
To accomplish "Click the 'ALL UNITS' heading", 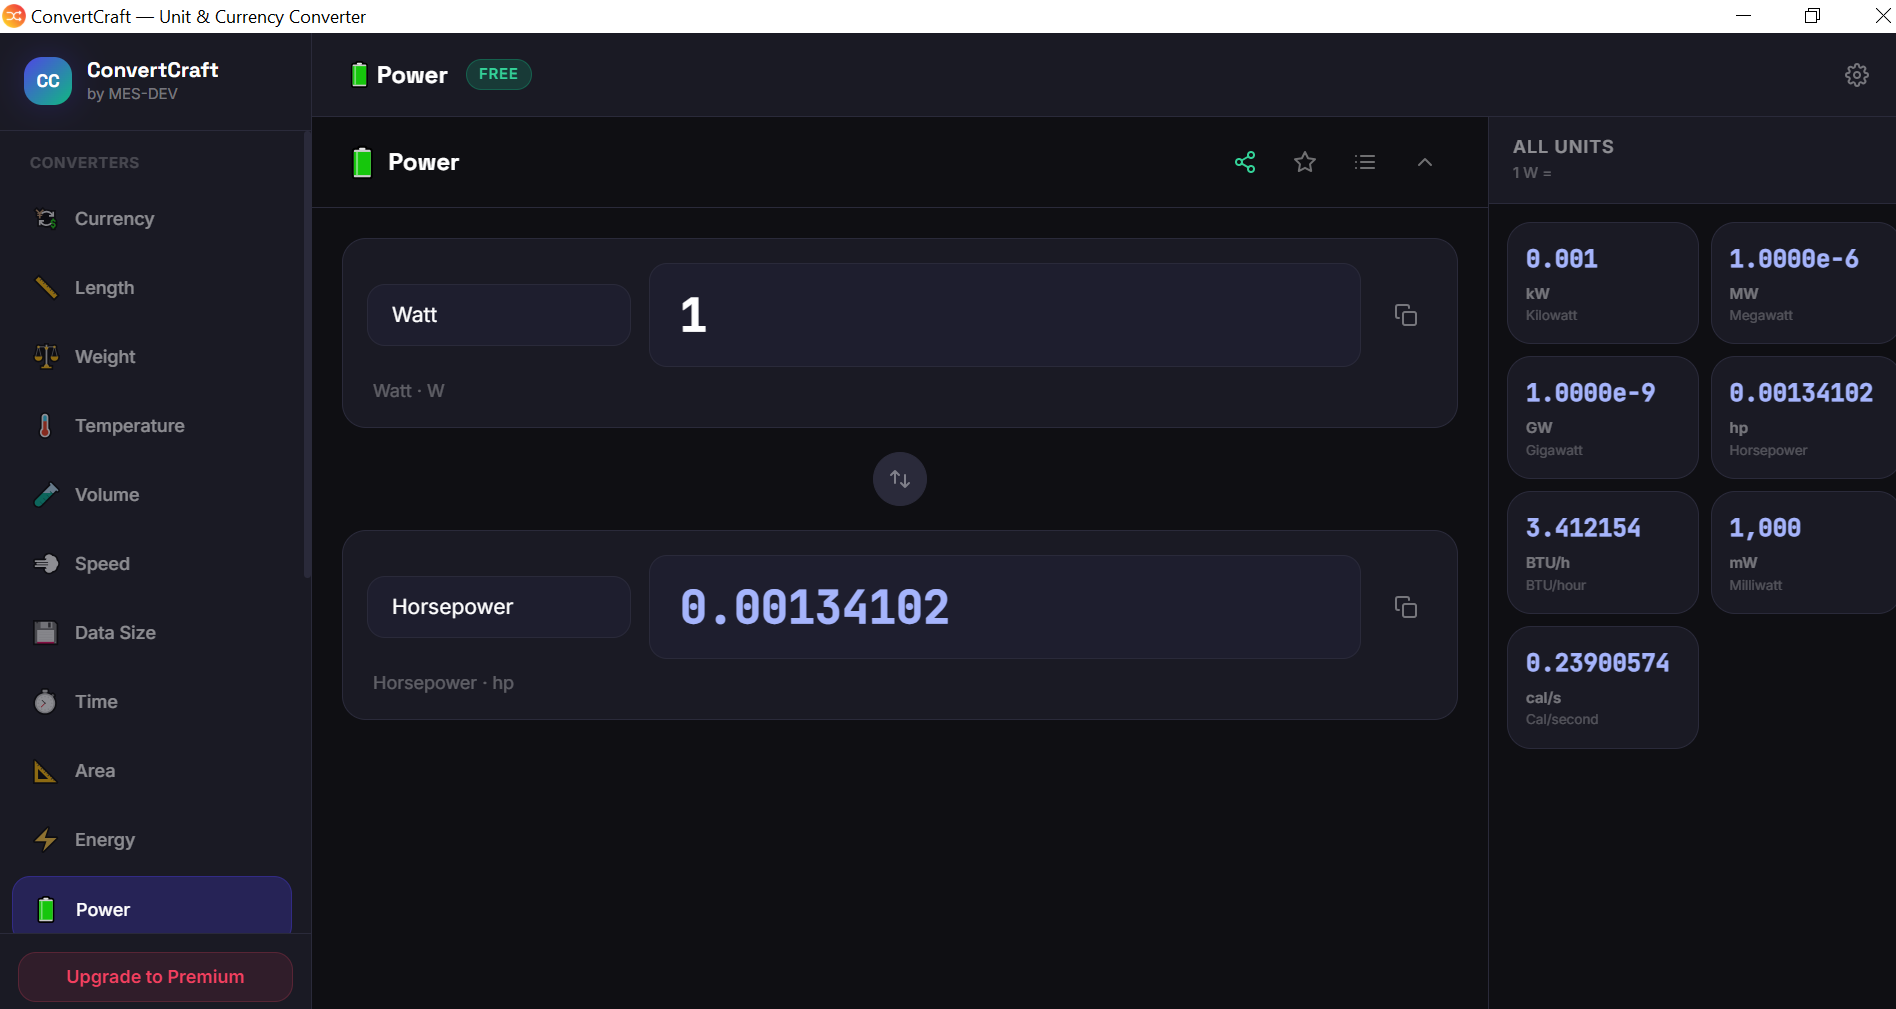I will 1563,147.
